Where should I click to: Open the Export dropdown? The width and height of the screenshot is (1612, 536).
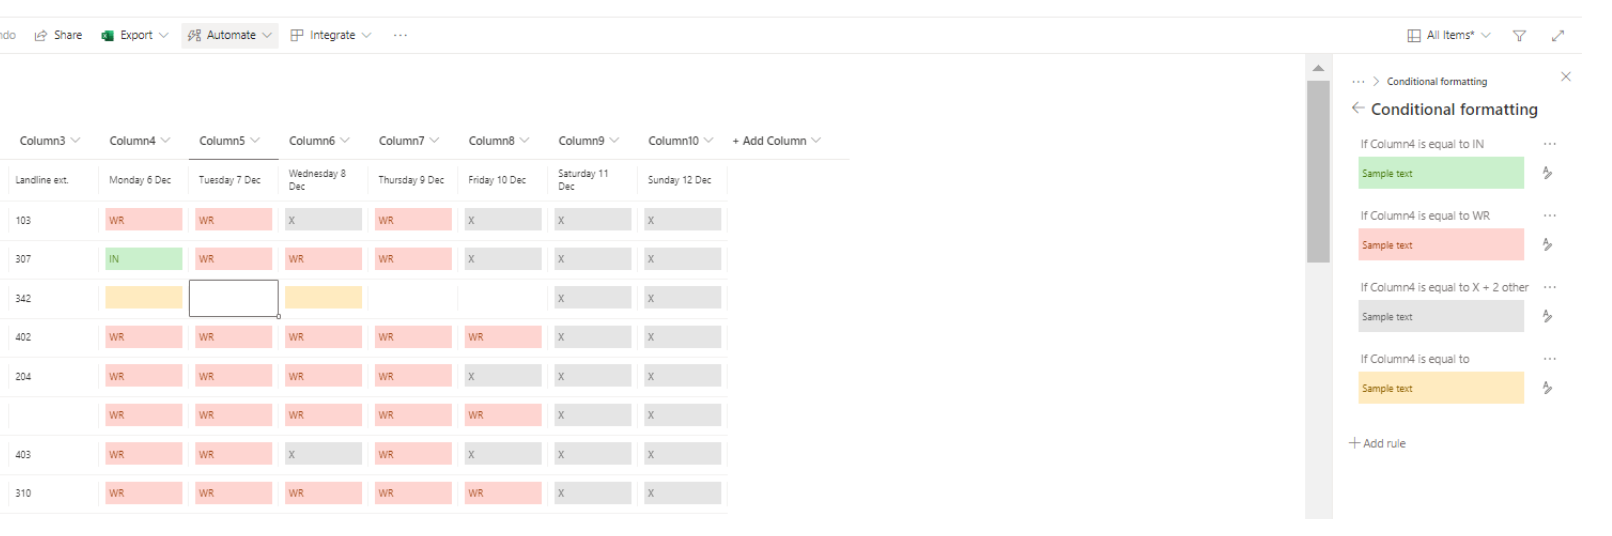135,35
